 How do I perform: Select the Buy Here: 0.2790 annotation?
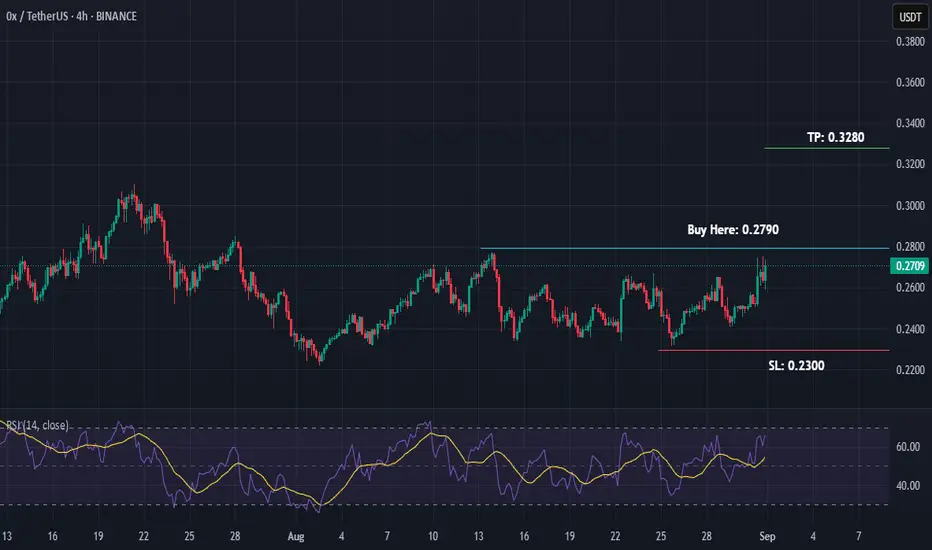[733, 230]
